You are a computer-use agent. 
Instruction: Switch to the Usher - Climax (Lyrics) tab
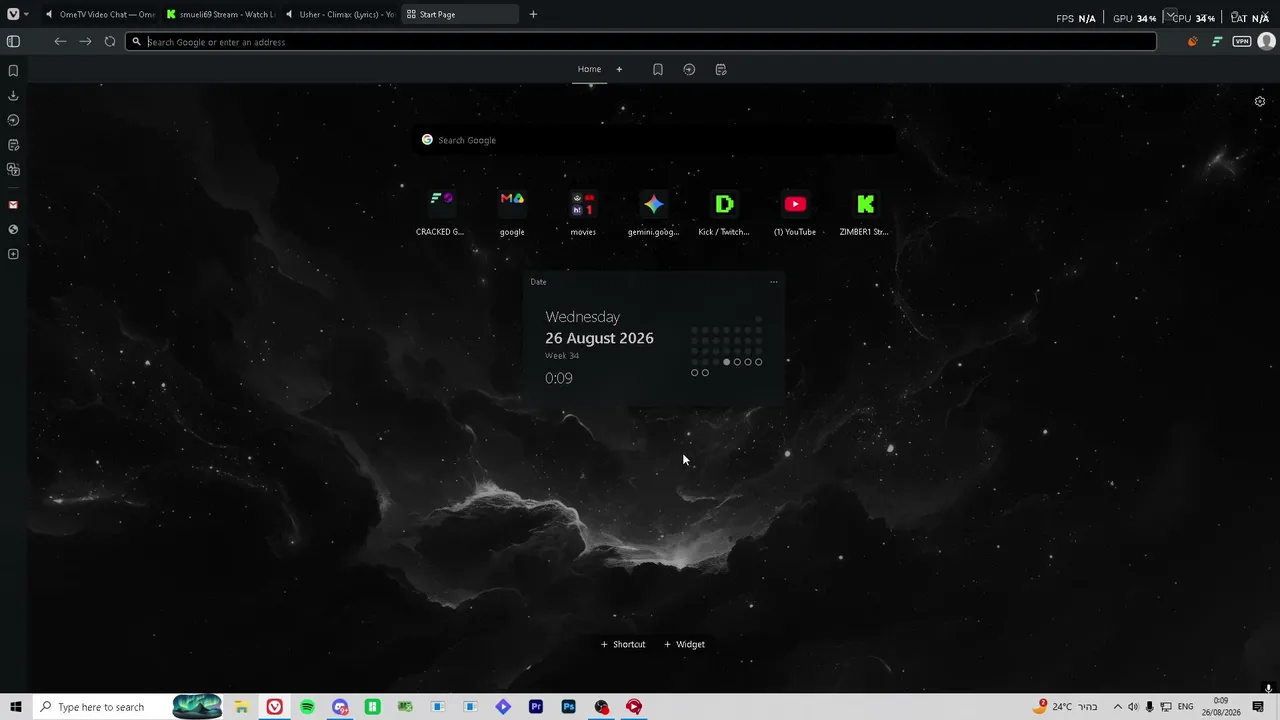click(340, 14)
